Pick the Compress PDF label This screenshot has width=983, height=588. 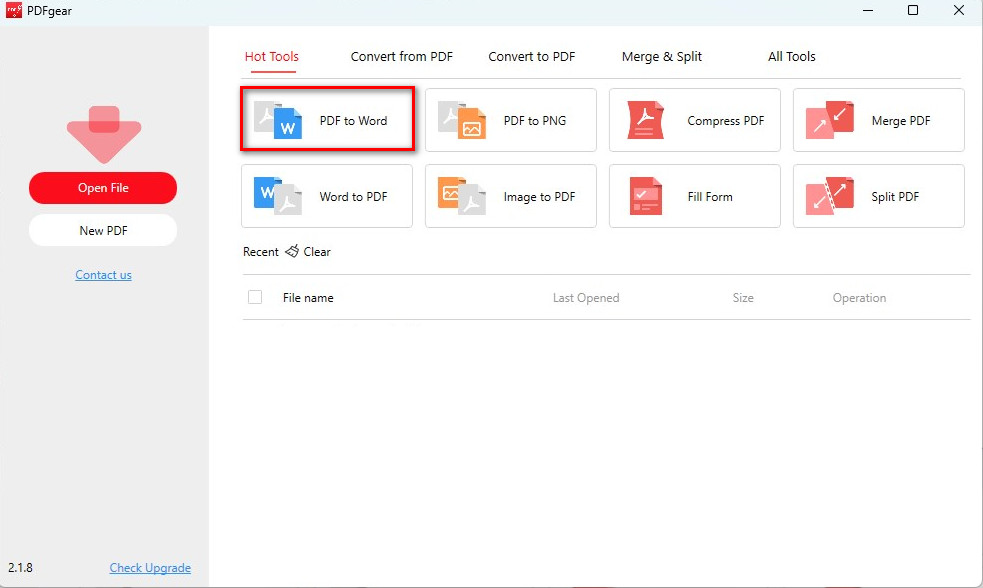point(725,120)
